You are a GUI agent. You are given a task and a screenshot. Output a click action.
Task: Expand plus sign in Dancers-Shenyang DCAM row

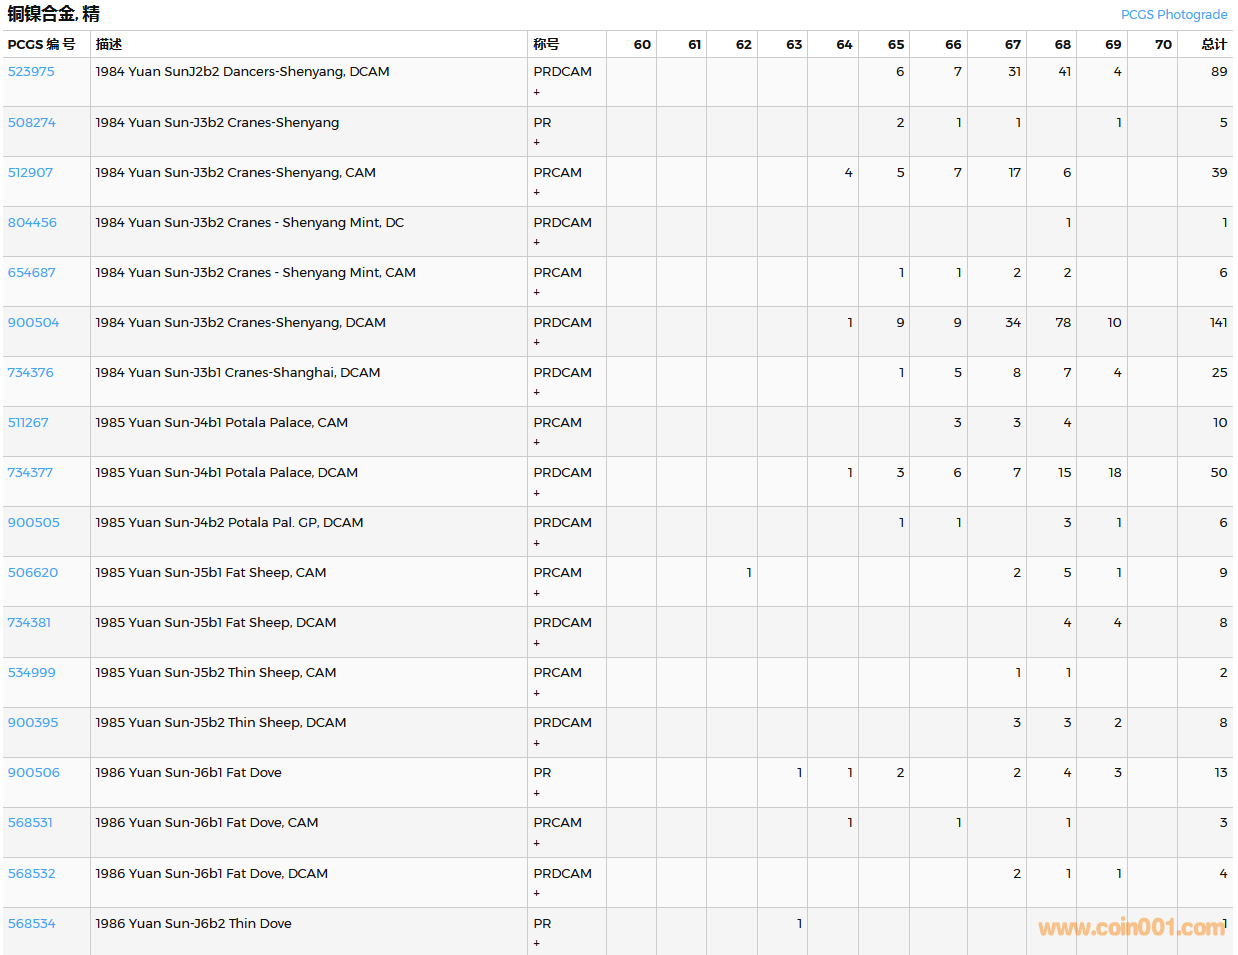(537, 92)
